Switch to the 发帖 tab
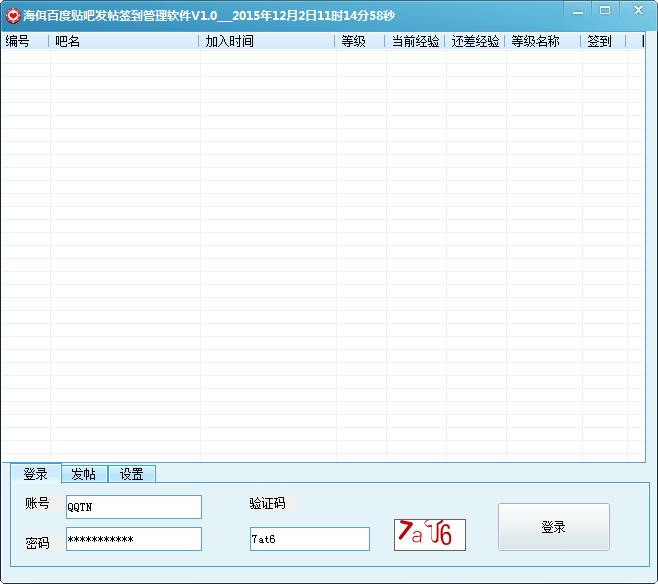Image resolution: width=658 pixels, height=584 pixels. (x=83, y=474)
